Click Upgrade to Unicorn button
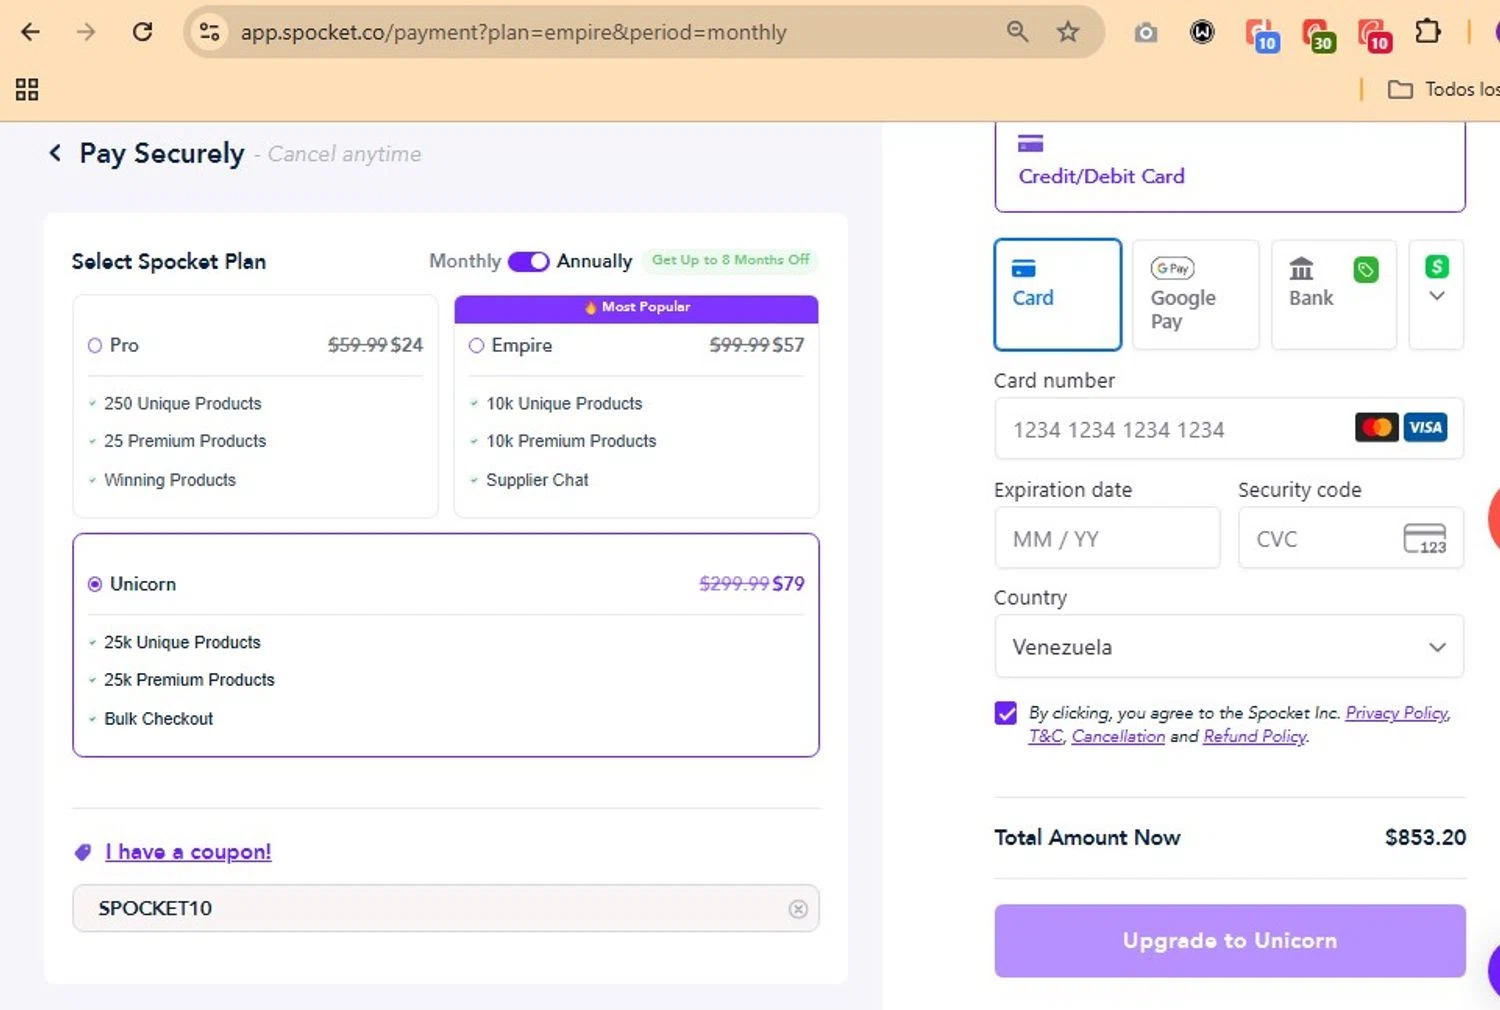 [x=1230, y=941]
